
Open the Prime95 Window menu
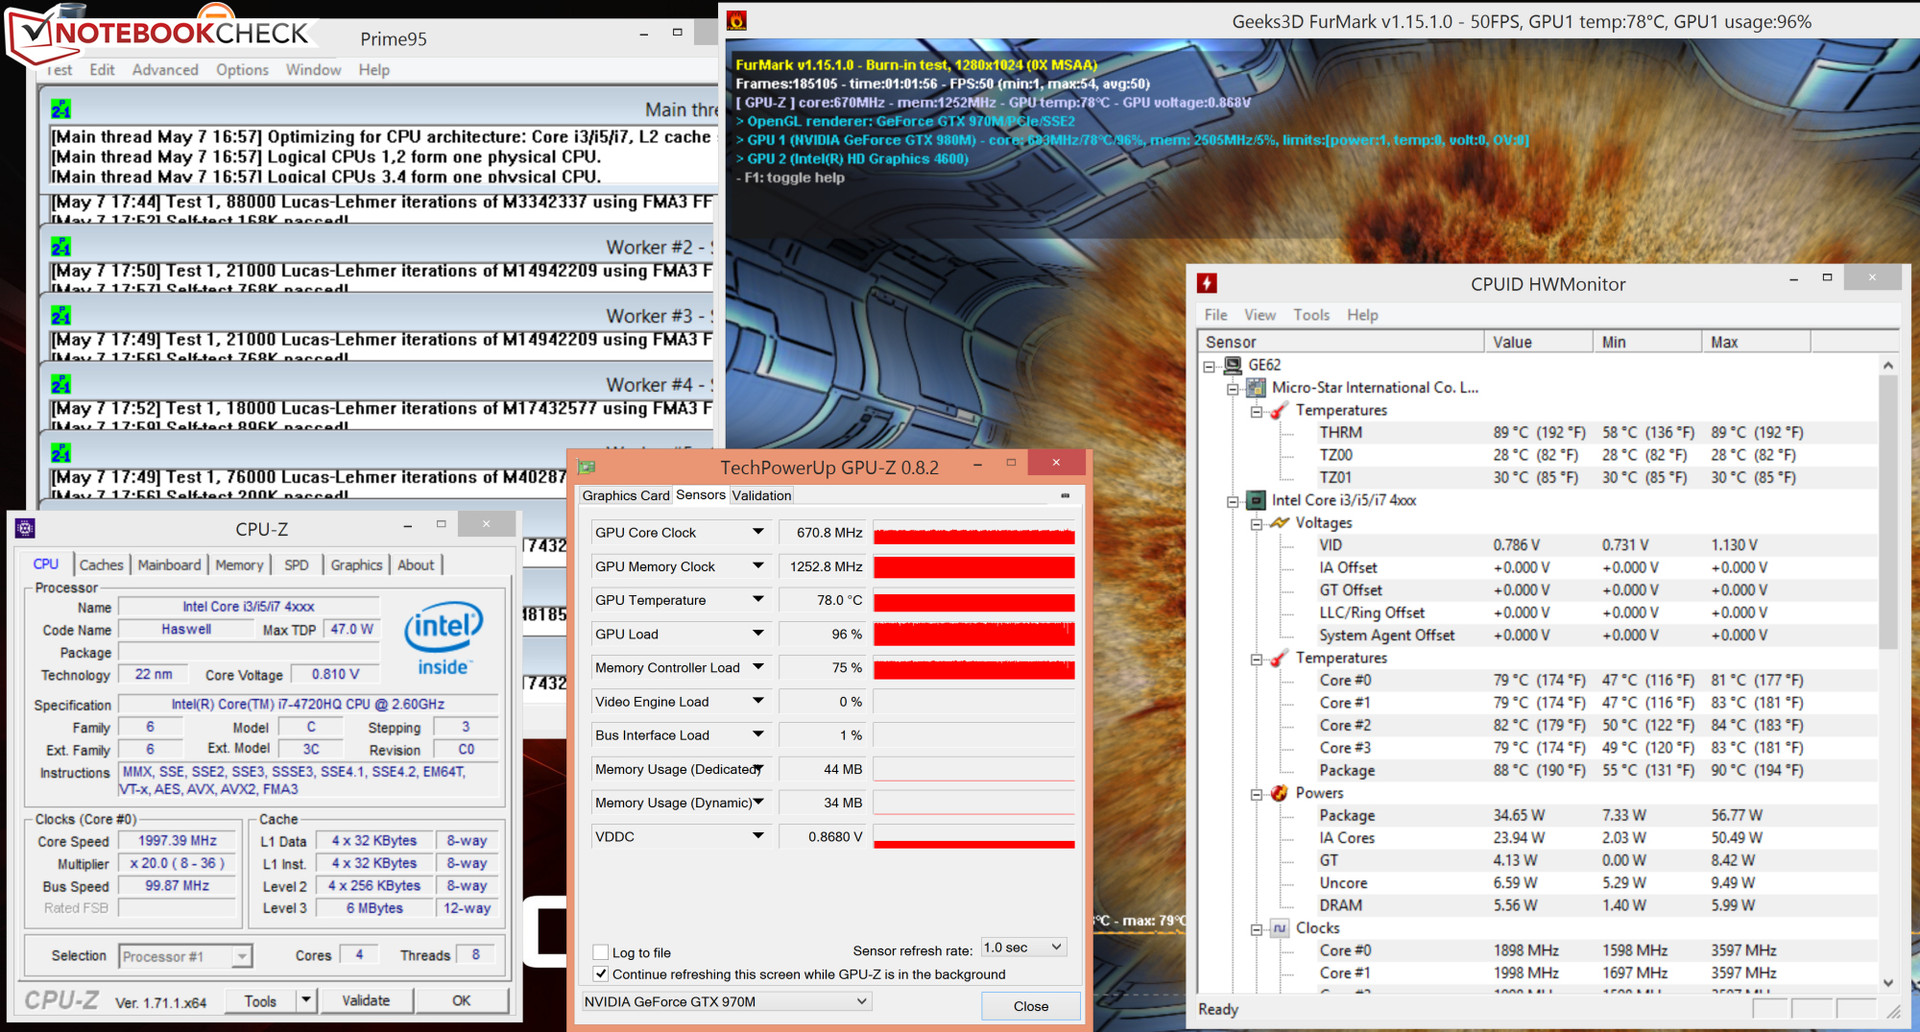[313, 70]
